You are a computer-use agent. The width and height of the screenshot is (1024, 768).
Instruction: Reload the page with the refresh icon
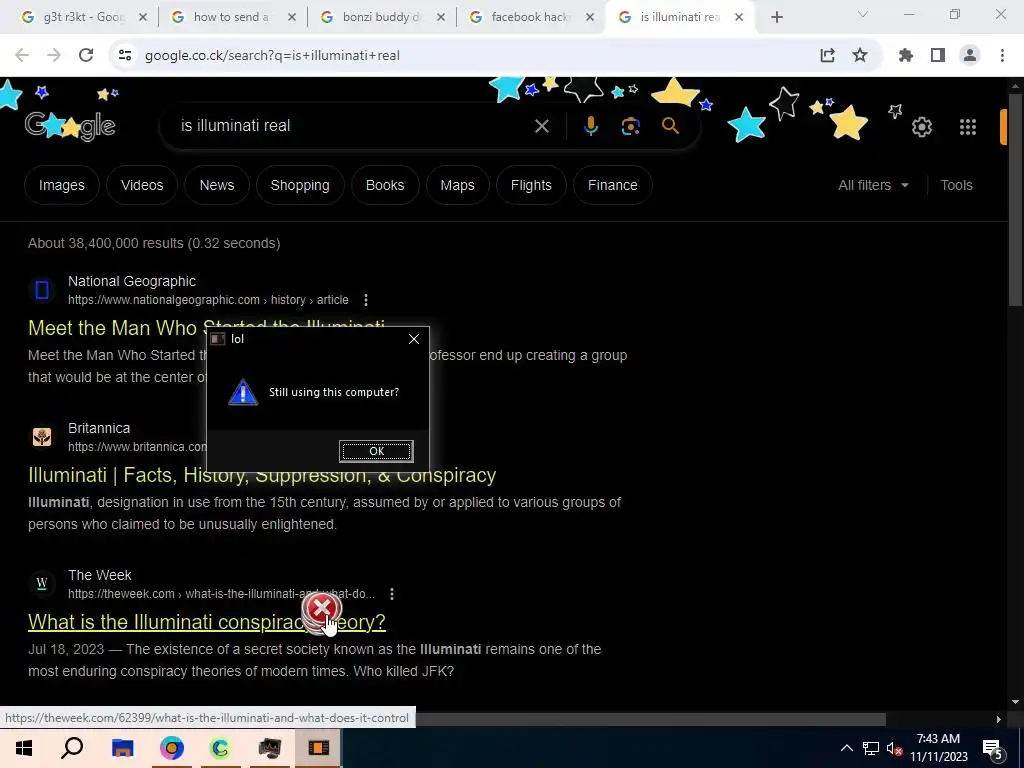click(86, 56)
